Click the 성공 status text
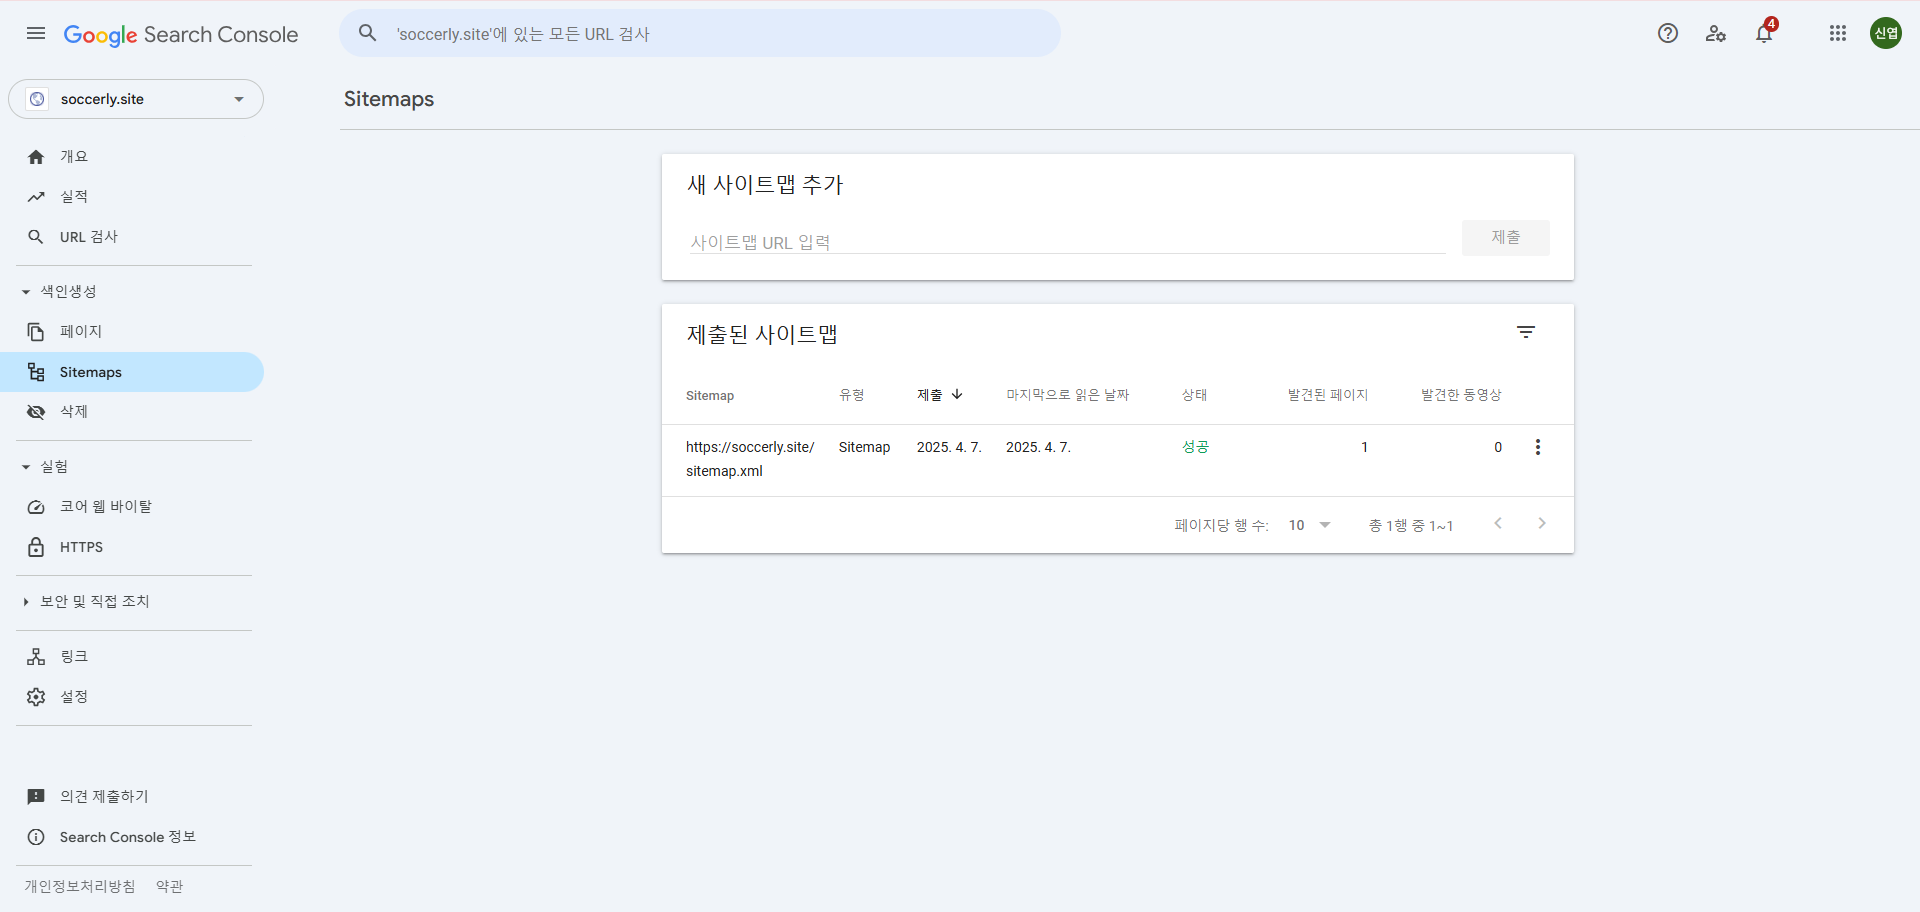 (x=1196, y=447)
